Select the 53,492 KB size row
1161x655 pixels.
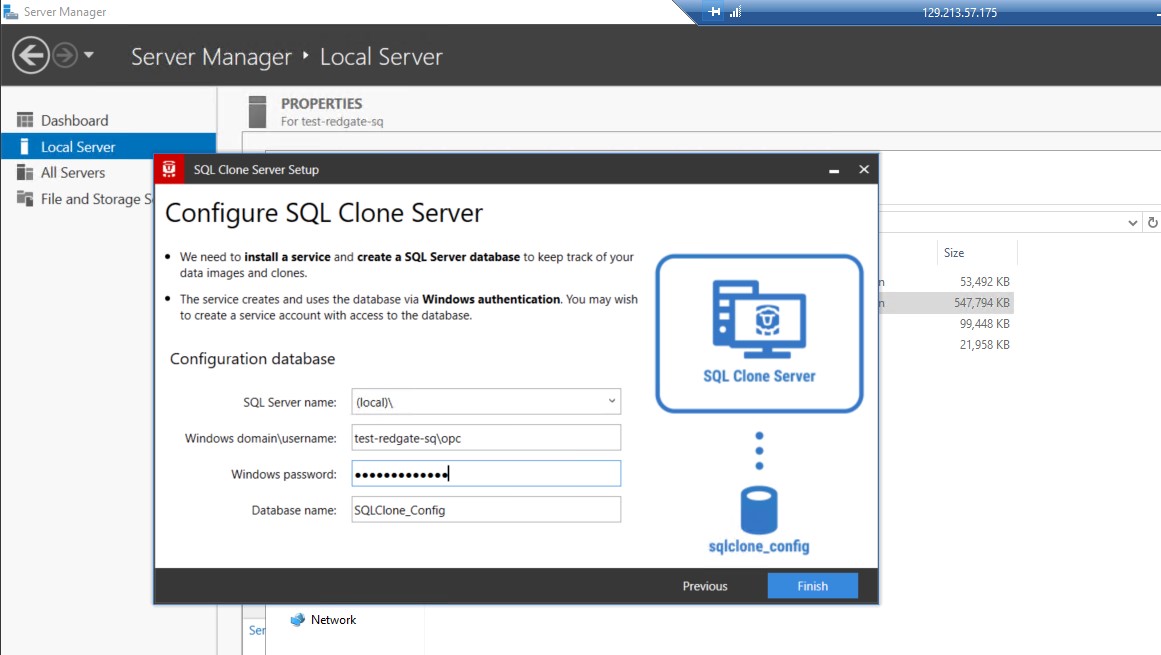tap(984, 281)
